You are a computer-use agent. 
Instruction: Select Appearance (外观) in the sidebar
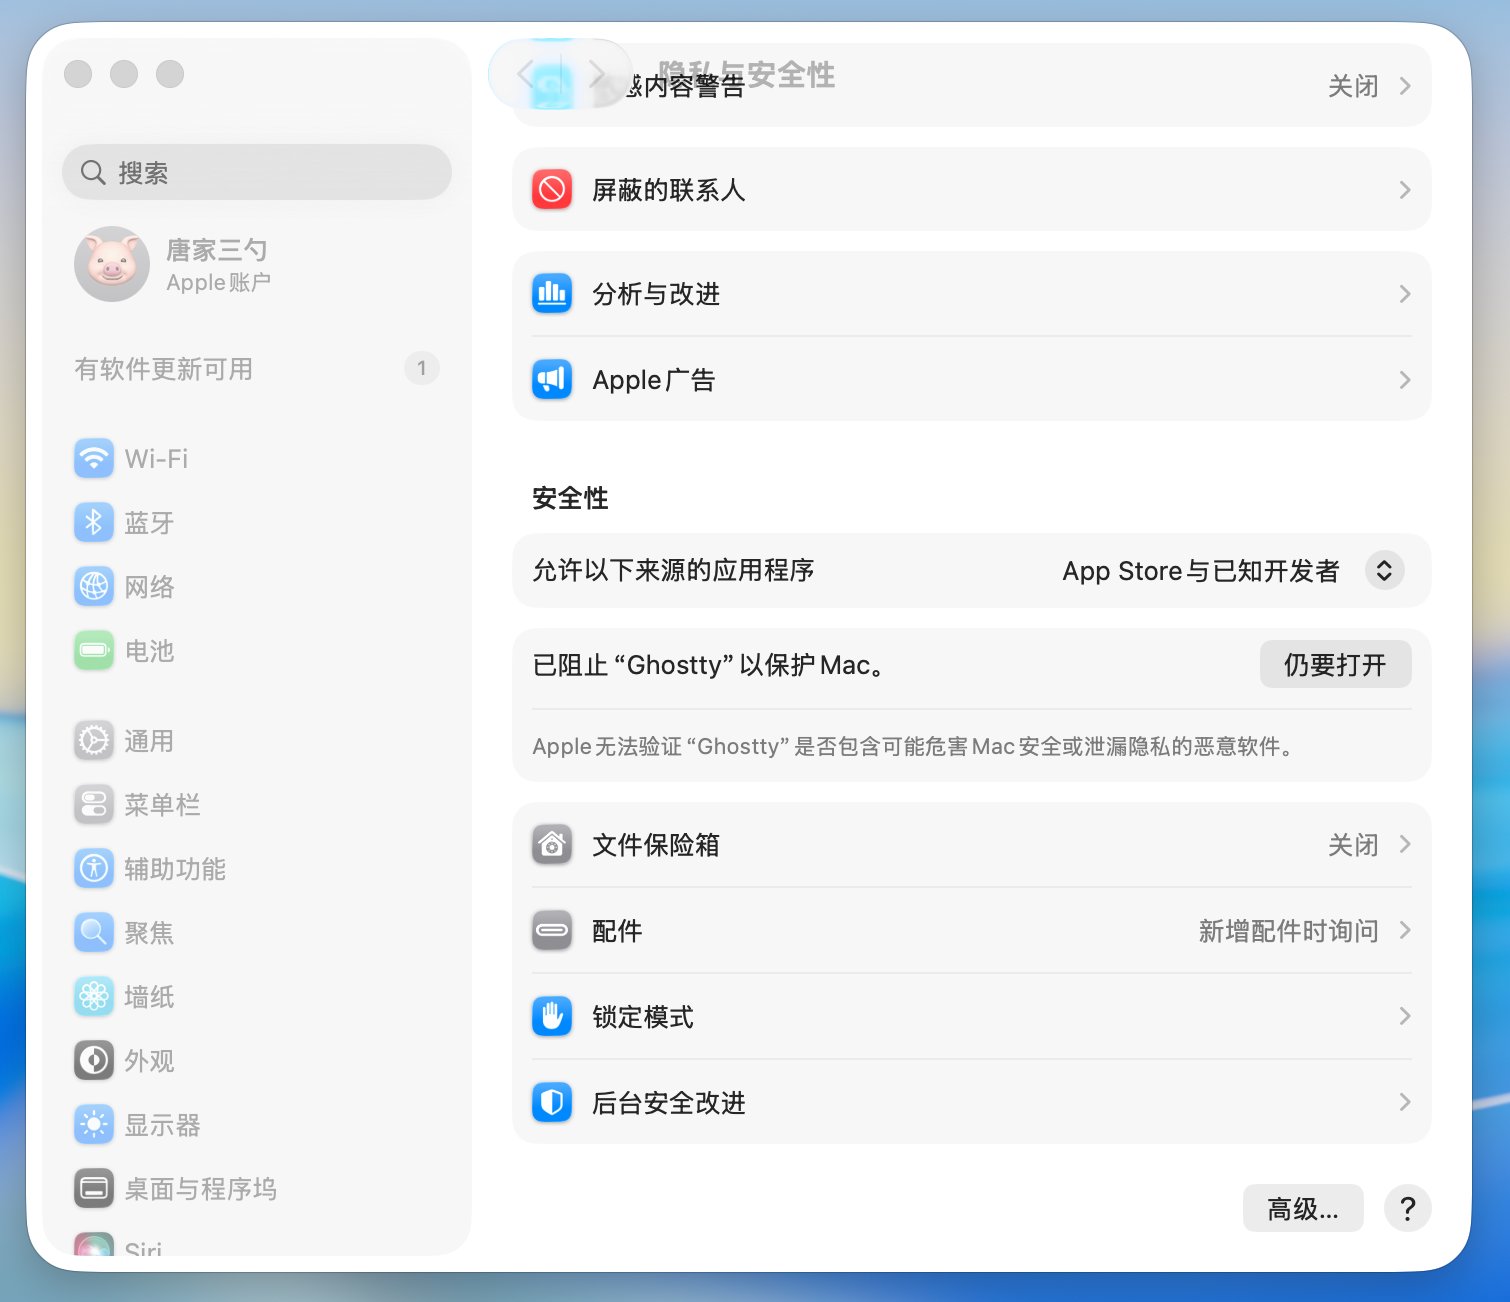click(124, 1060)
